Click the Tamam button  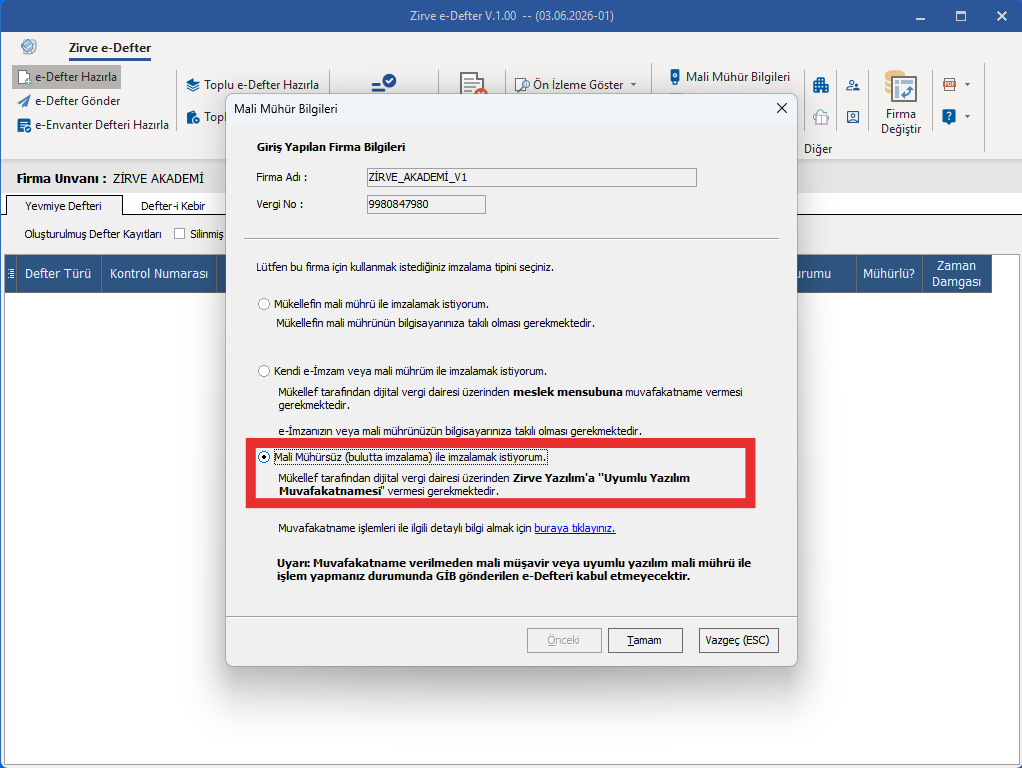coord(645,641)
